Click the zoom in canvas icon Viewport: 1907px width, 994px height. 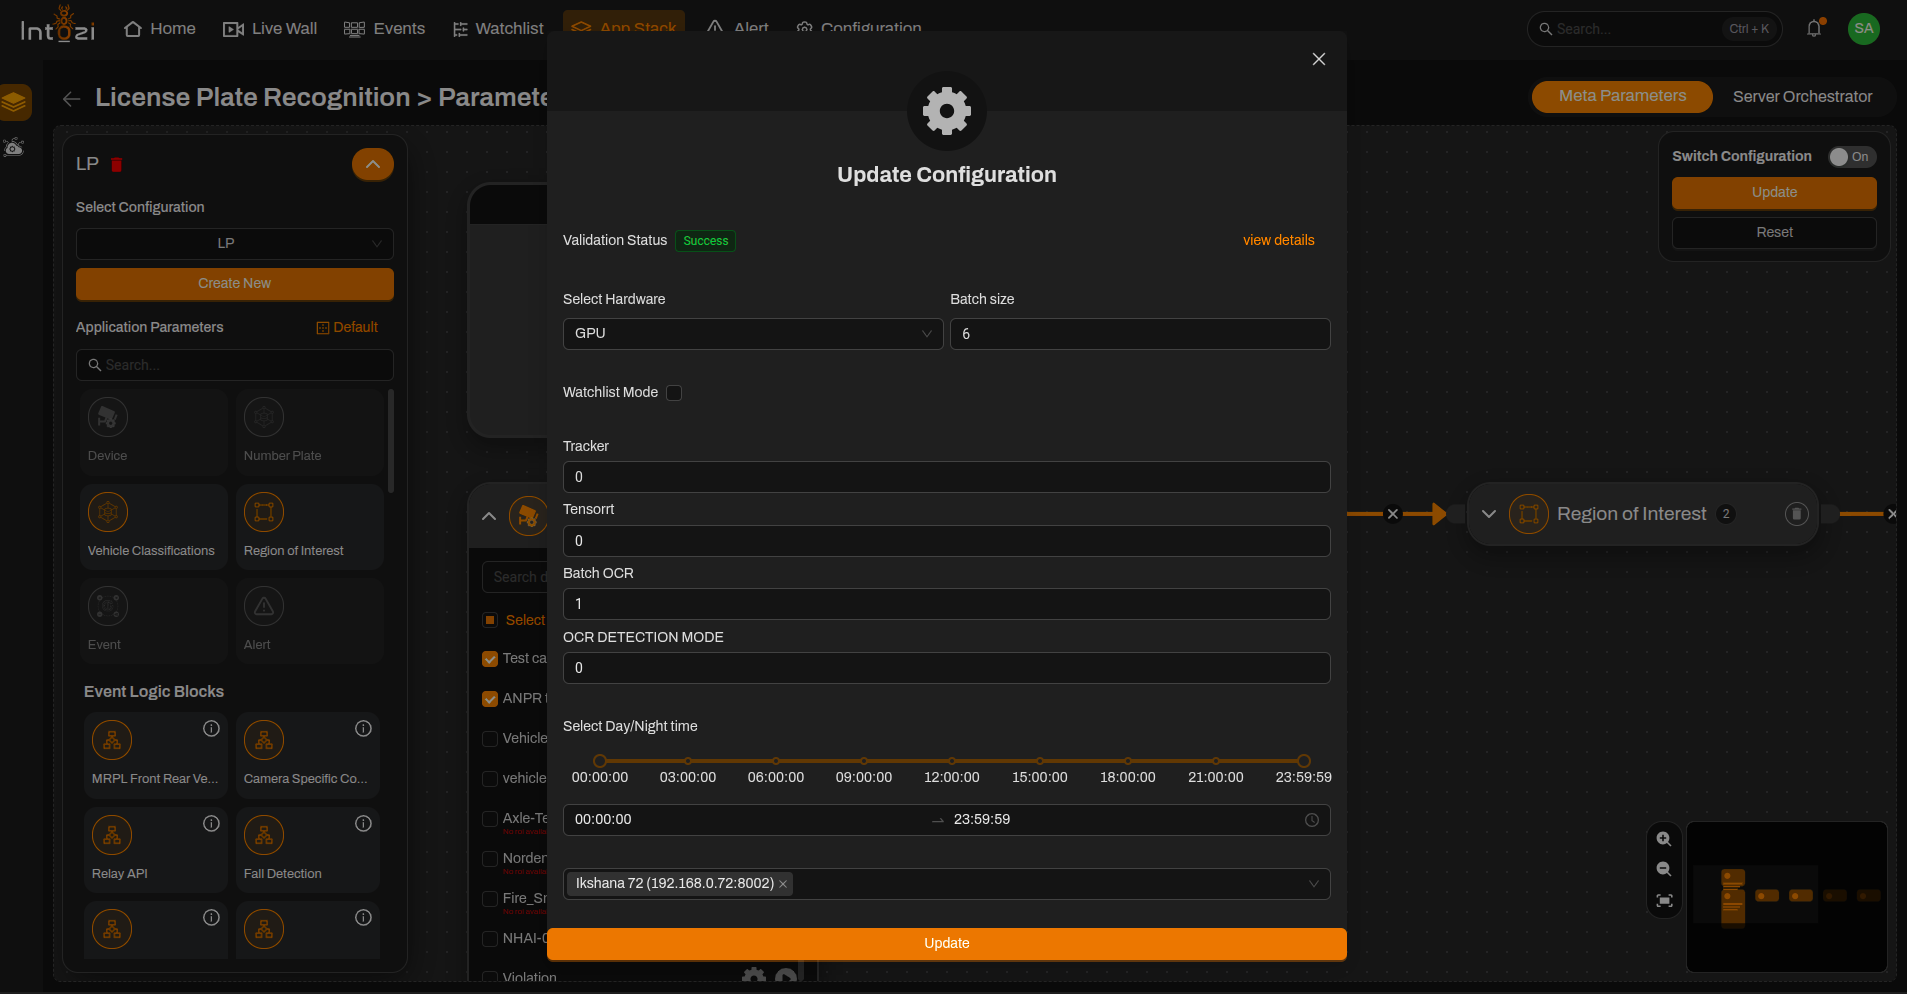(1664, 839)
